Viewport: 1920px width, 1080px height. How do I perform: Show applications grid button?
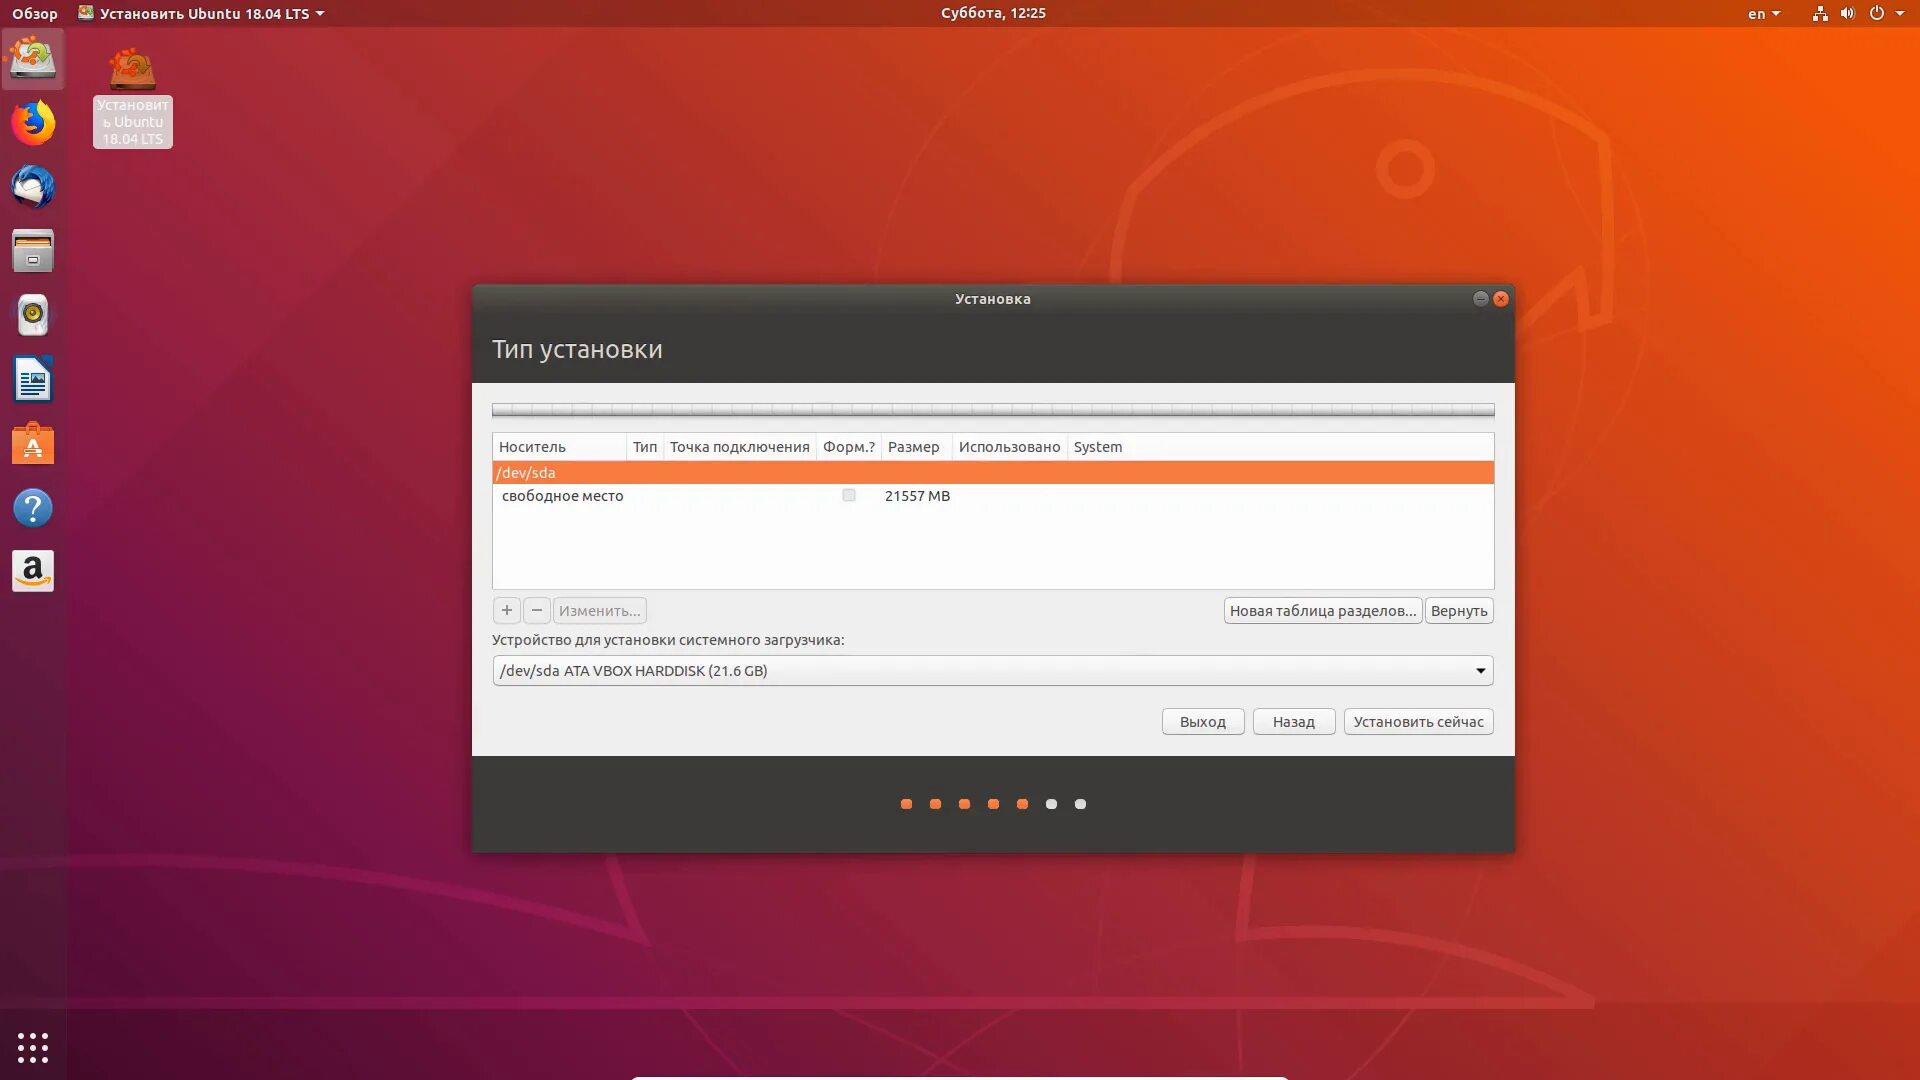[33, 1047]
